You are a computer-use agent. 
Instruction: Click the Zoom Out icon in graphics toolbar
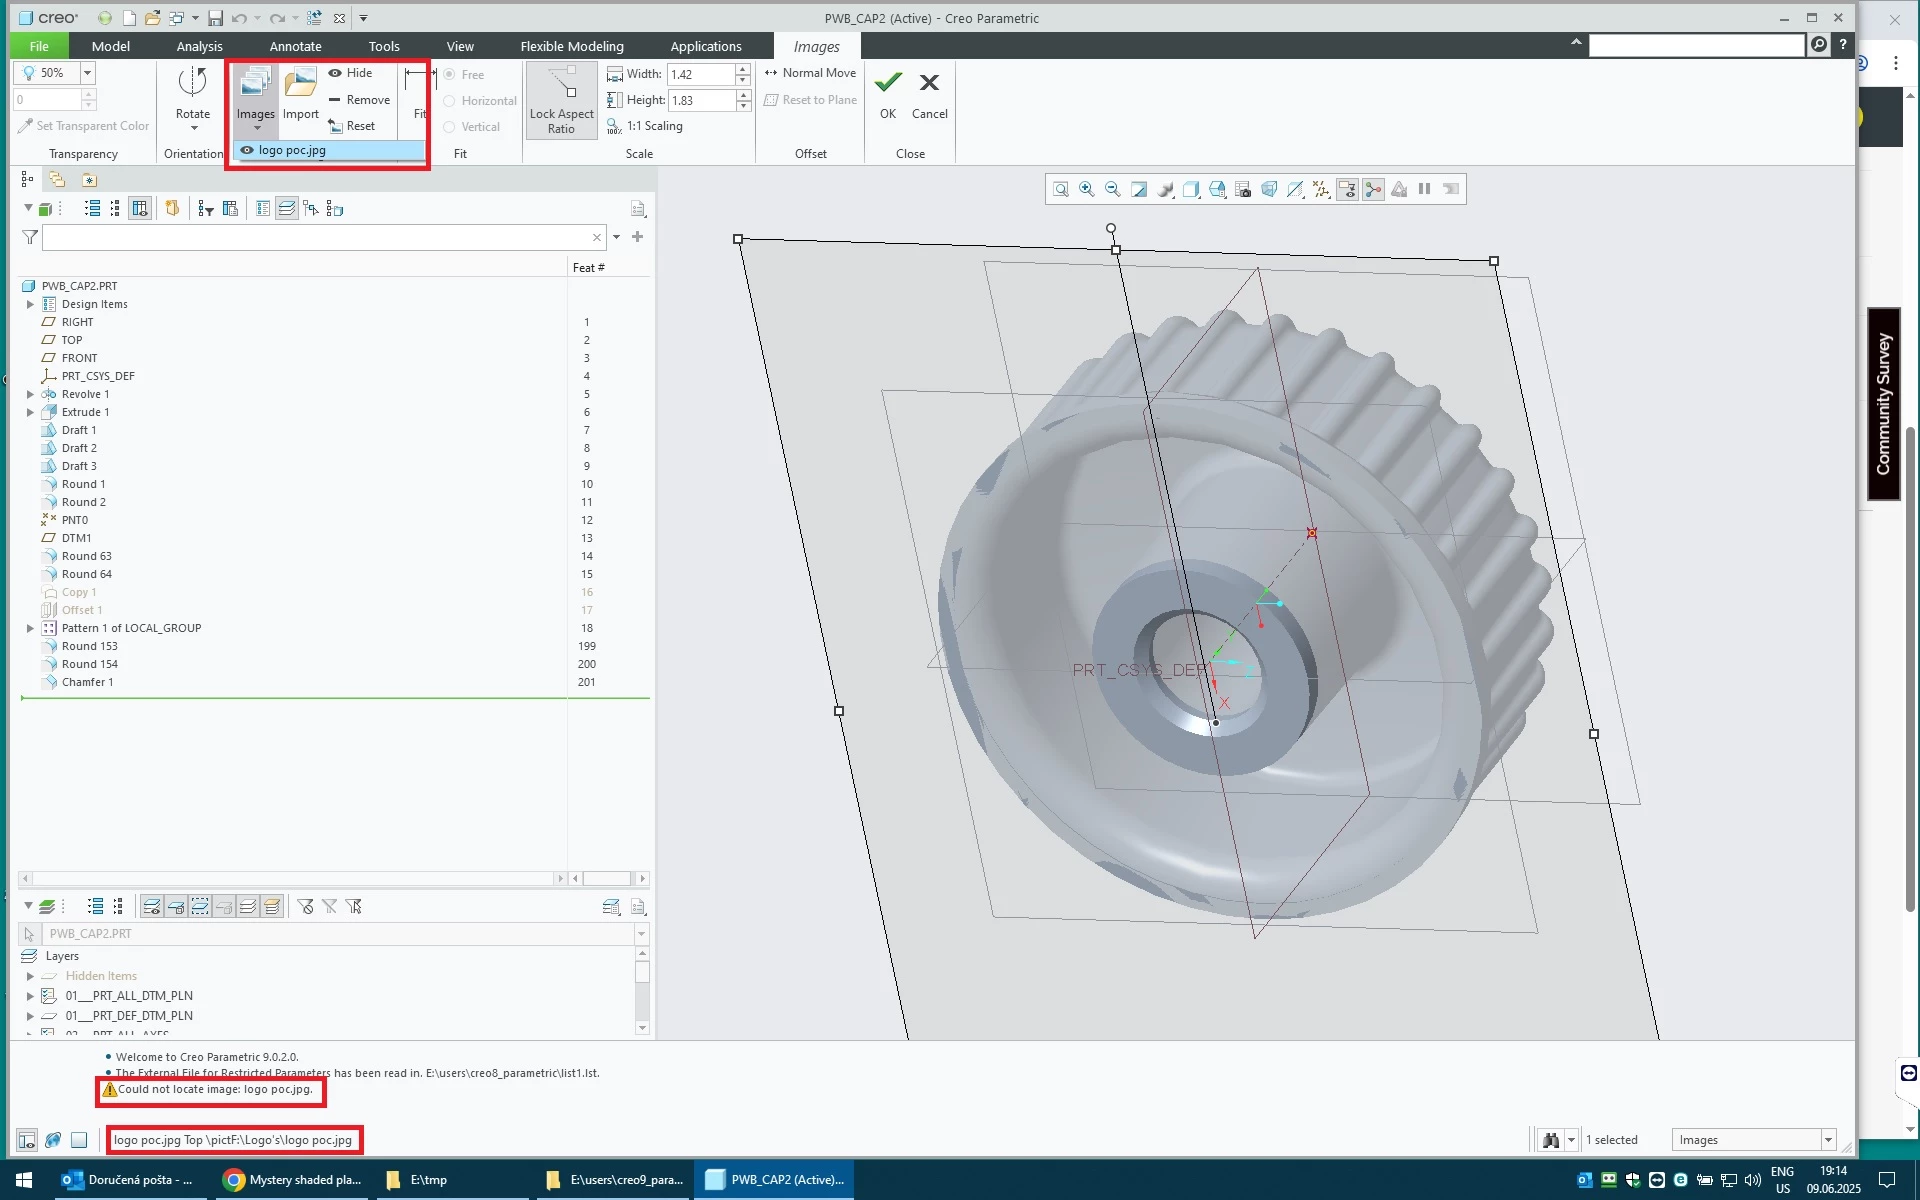pyautogui.click(x=1113, y=189)
